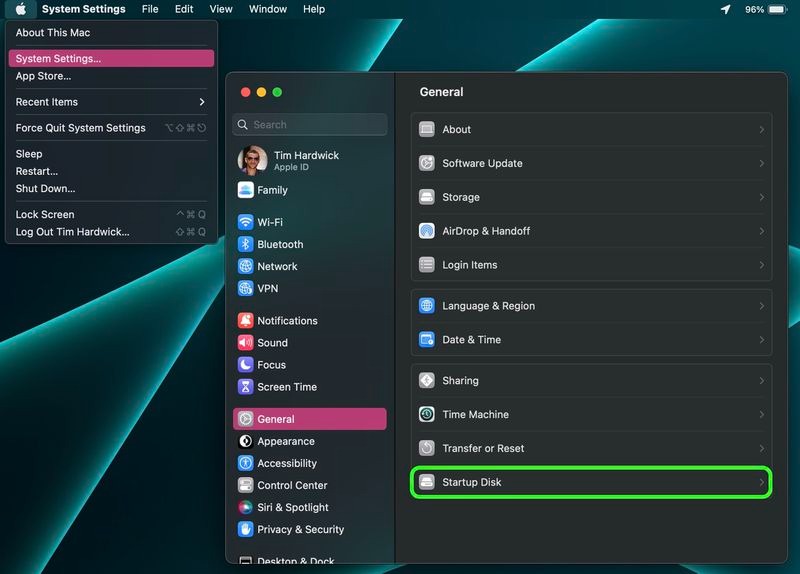Choose App Store... from Apple menu
800x574 pixels.
pos(111,76)
